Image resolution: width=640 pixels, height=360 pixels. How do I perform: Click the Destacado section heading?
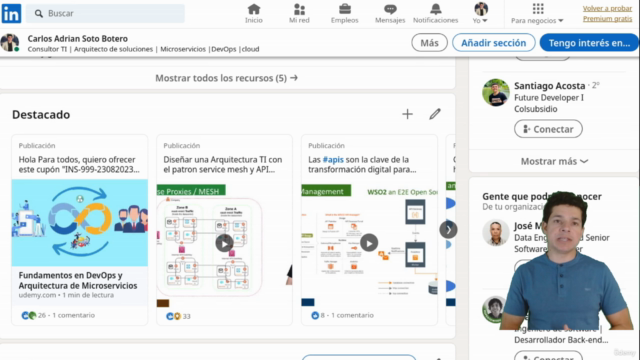[41, 115]
